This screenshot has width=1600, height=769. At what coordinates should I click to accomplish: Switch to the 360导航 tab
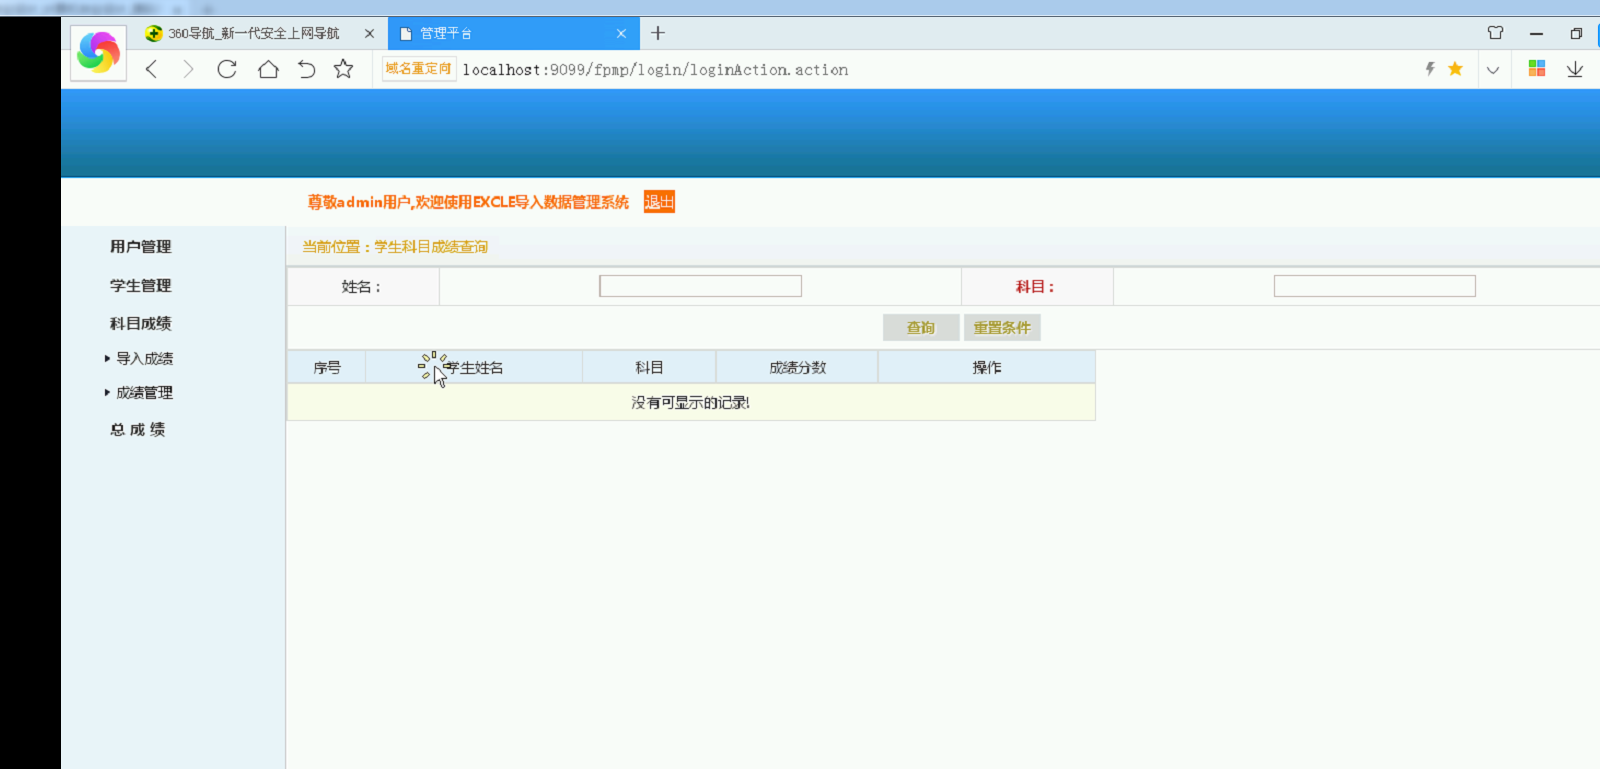(x=254, y=33)
